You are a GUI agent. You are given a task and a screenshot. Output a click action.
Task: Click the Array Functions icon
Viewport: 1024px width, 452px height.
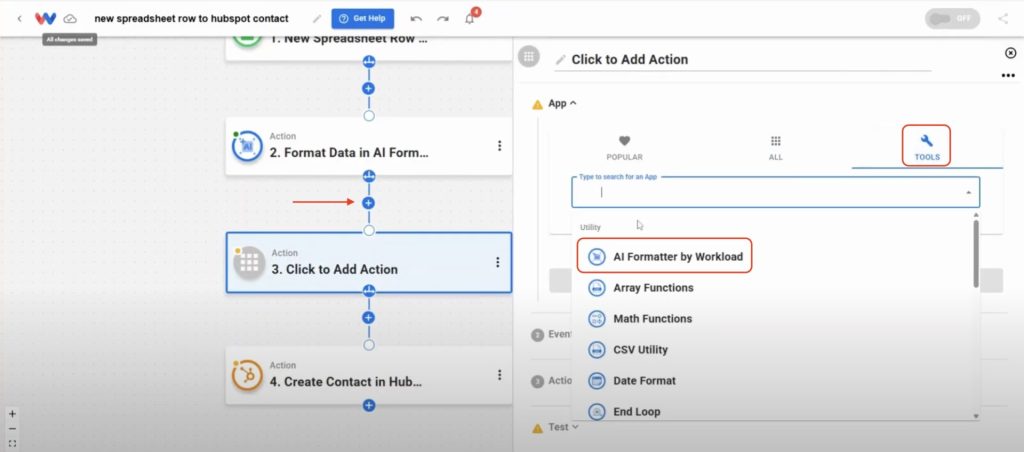pyautogui.click(x=597, y=288)
